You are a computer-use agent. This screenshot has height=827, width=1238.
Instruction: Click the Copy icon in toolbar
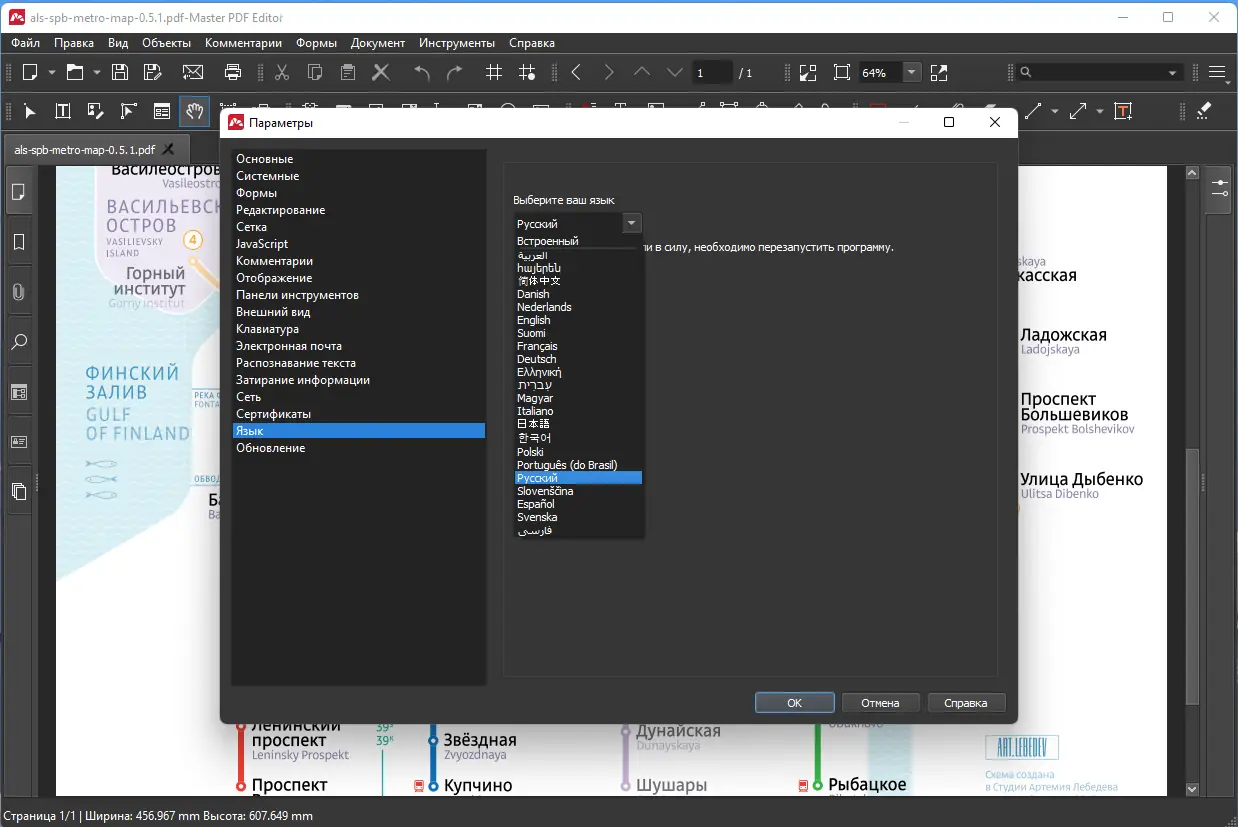coord(315,72)
